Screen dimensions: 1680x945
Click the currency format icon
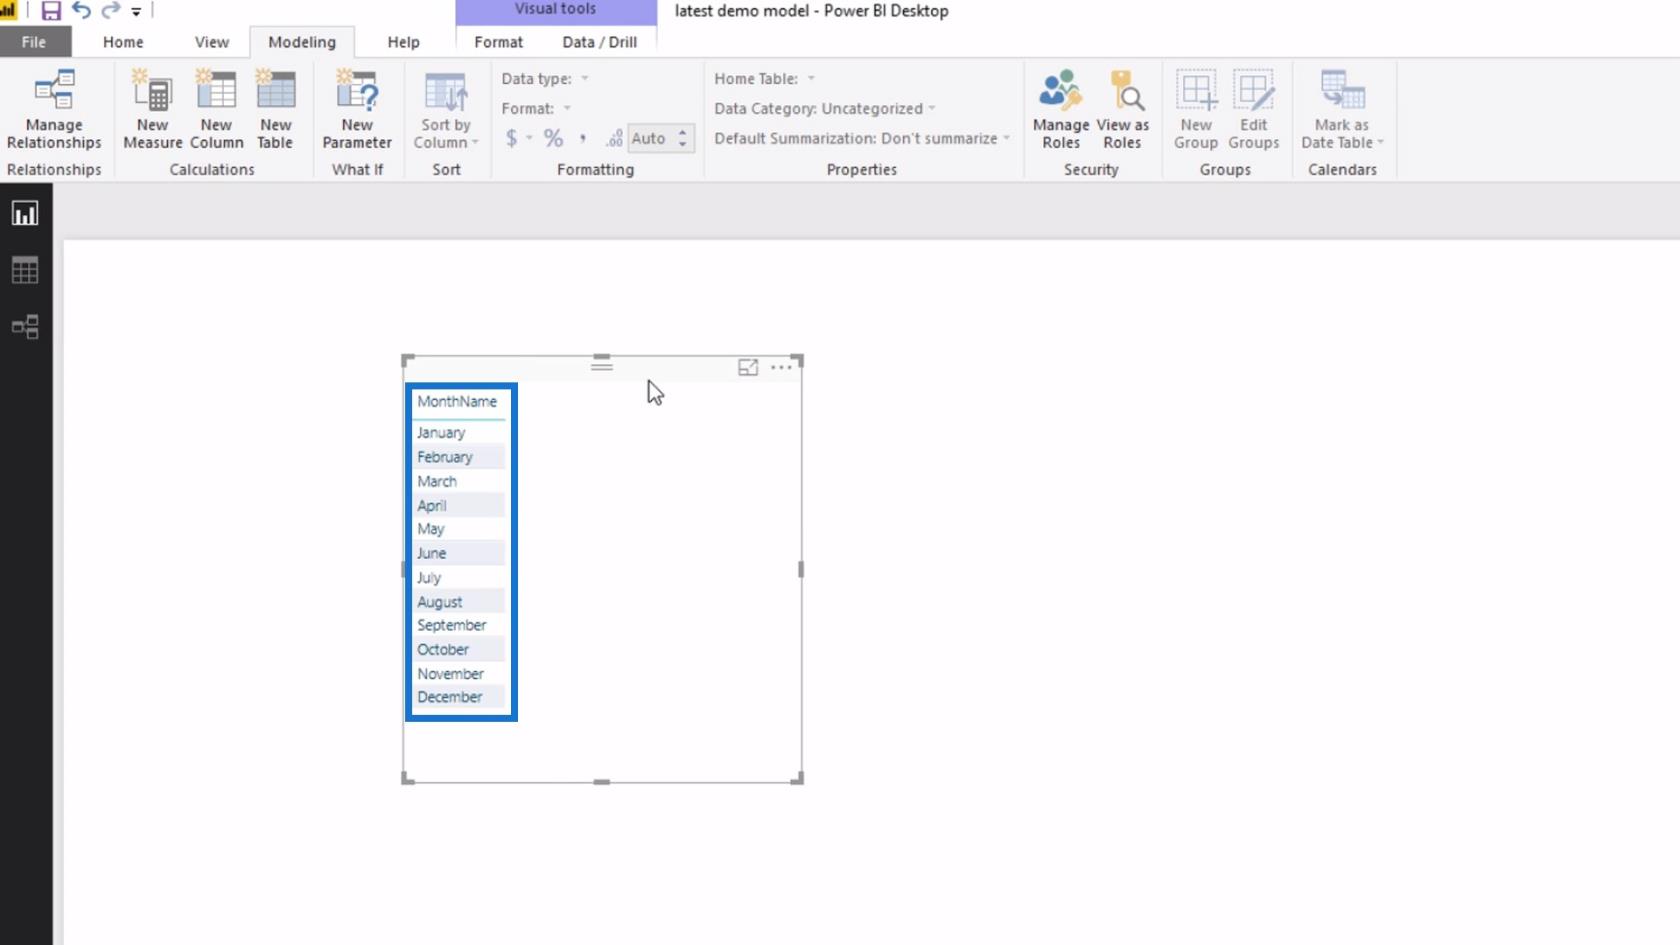(x=511, y=138)
